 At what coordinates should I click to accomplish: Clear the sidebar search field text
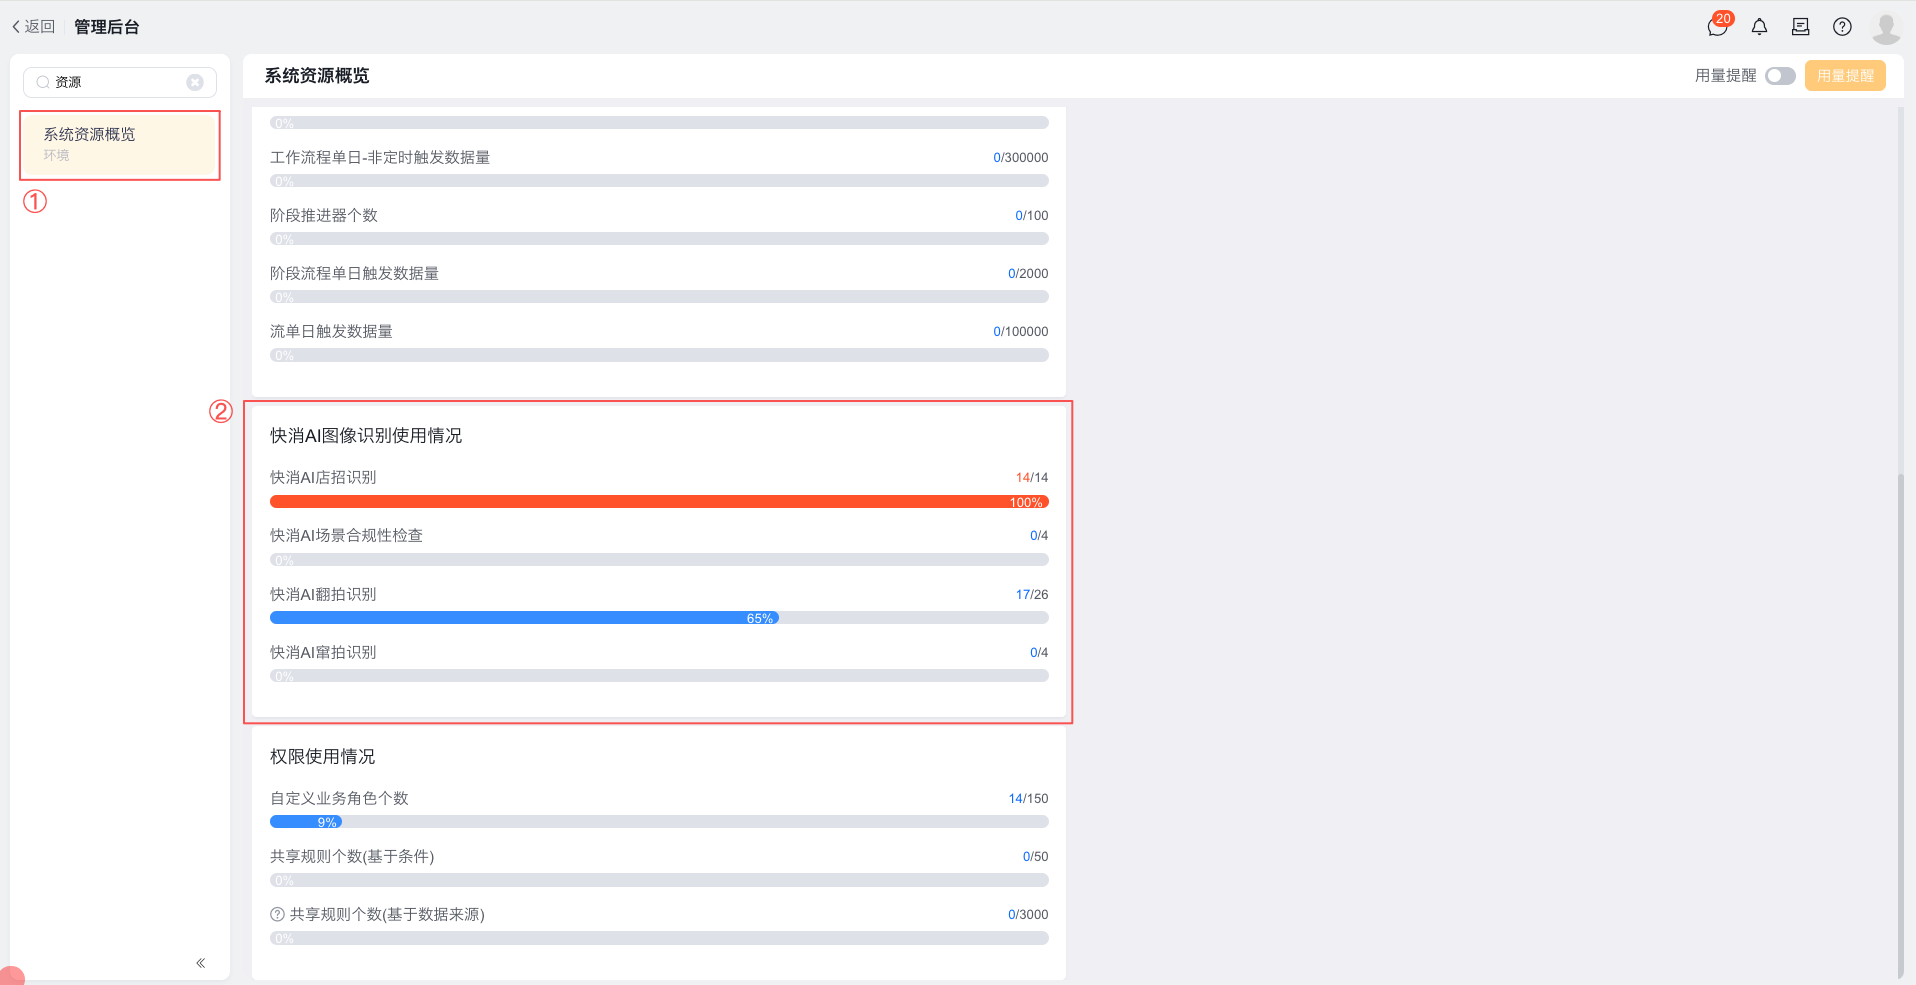pyautogui.click(x=195, y=82)
